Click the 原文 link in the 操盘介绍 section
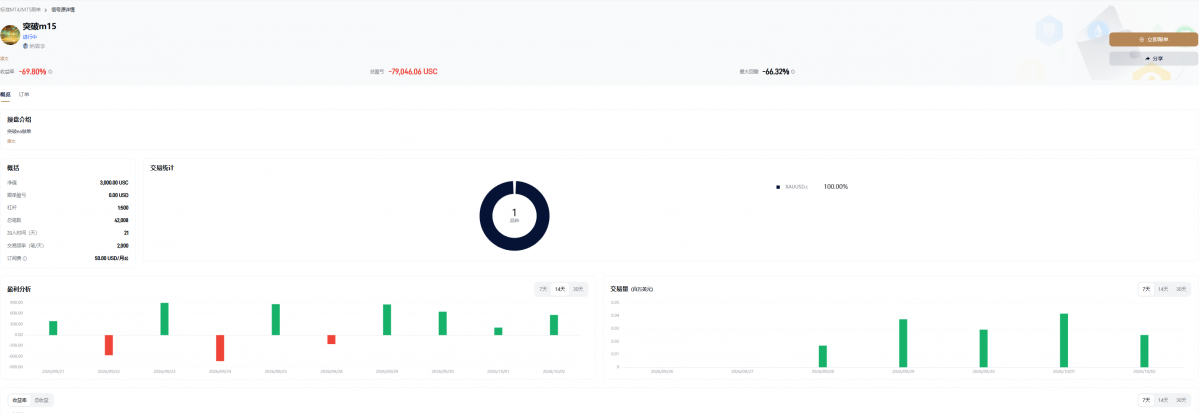 pos(11,141)
